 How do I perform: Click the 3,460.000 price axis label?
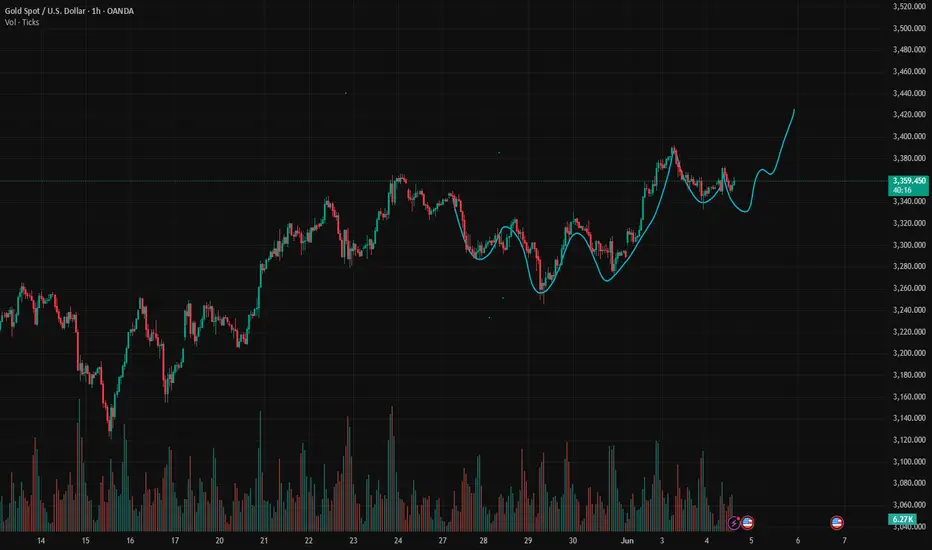pyautogui.click(x=909, y=71)
